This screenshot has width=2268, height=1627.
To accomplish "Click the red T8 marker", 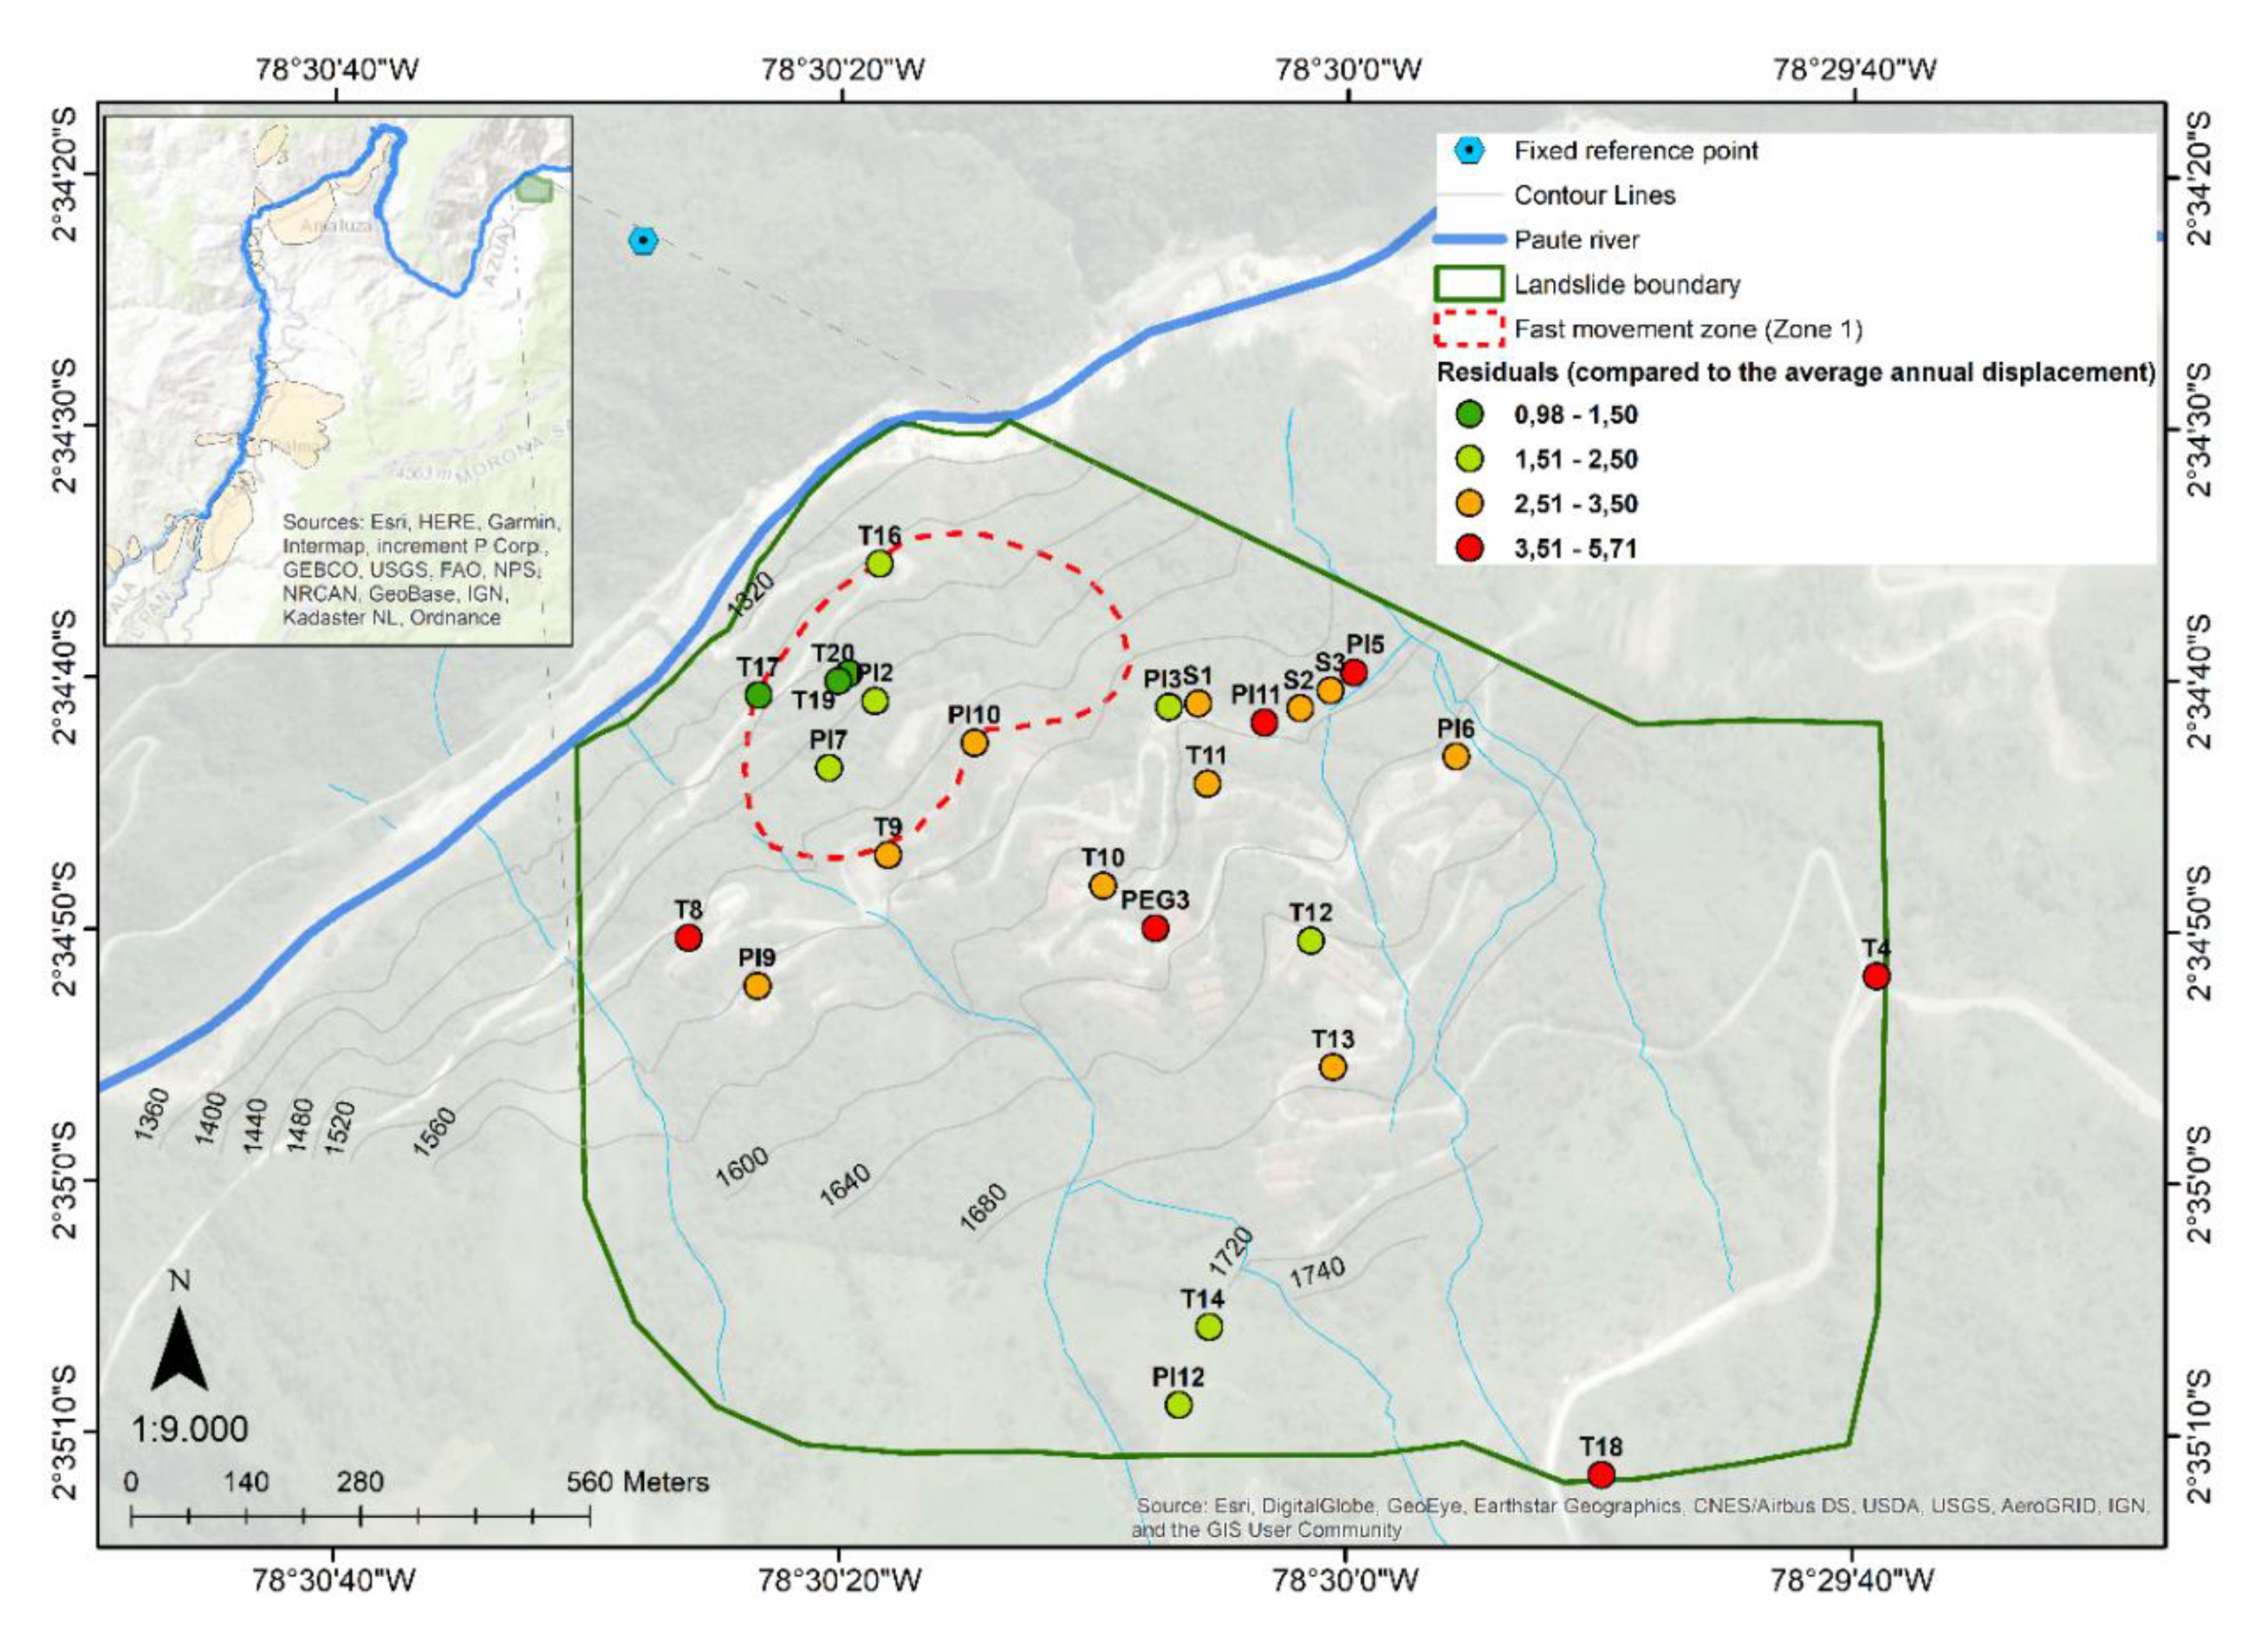I will (688, 938).
